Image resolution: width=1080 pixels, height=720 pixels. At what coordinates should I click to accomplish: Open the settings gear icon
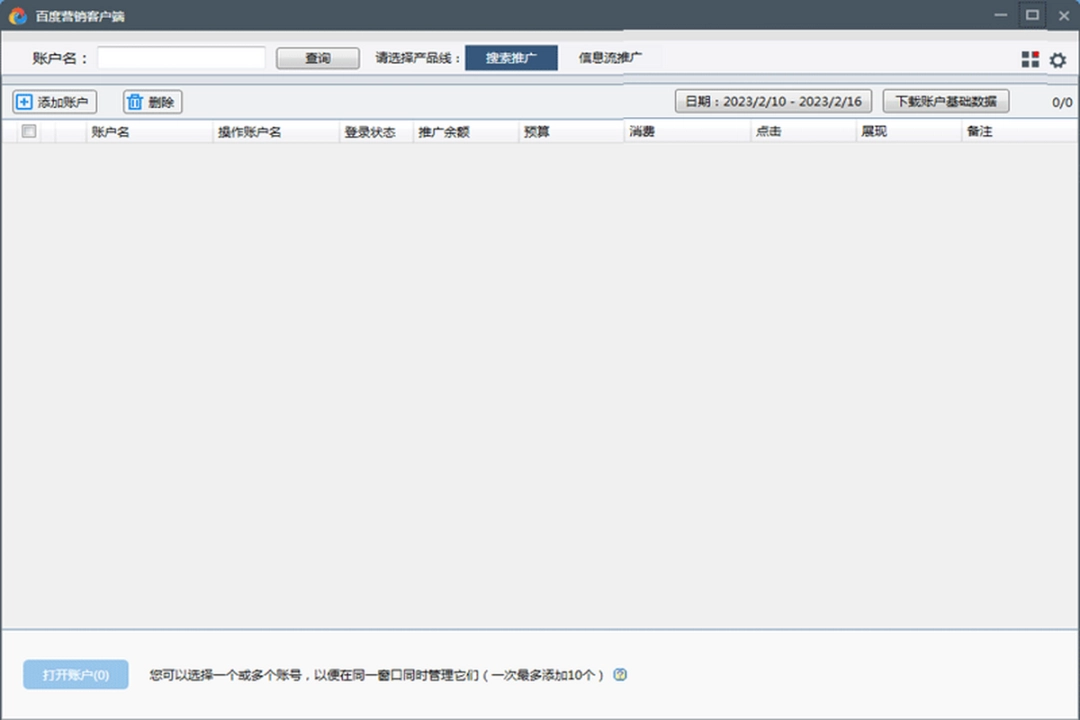click(1058, 60)
